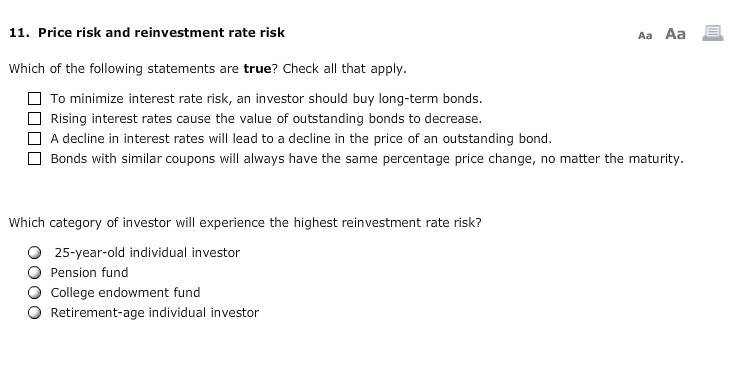Tick checkbox for bonds with similar coupons
The width and height of the screenshot is (746, 370).
click(x=34, y=158)
